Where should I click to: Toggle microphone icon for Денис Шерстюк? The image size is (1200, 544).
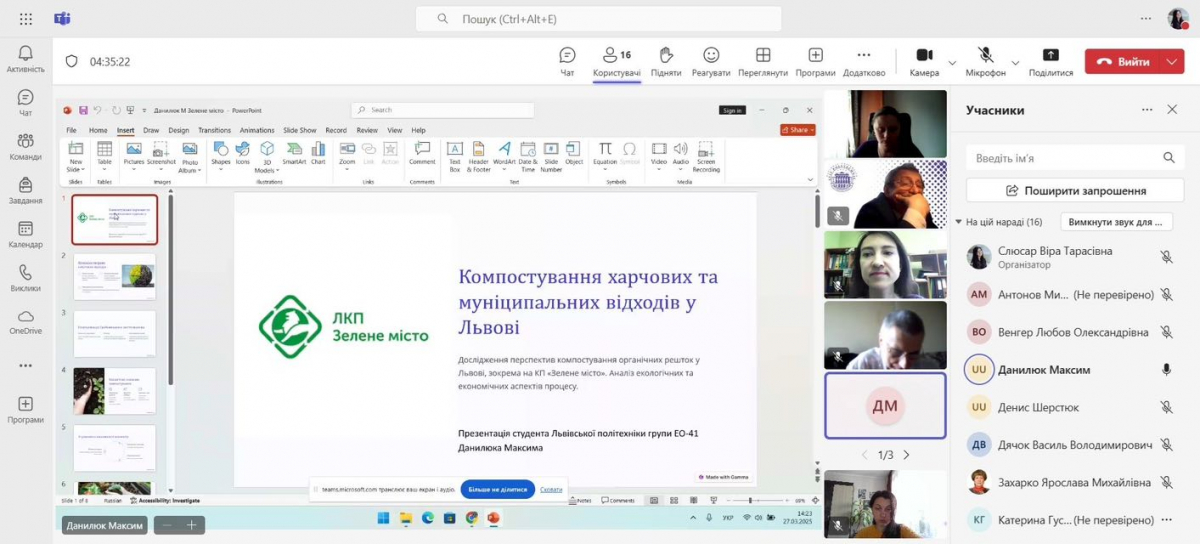click(1166, 407)
